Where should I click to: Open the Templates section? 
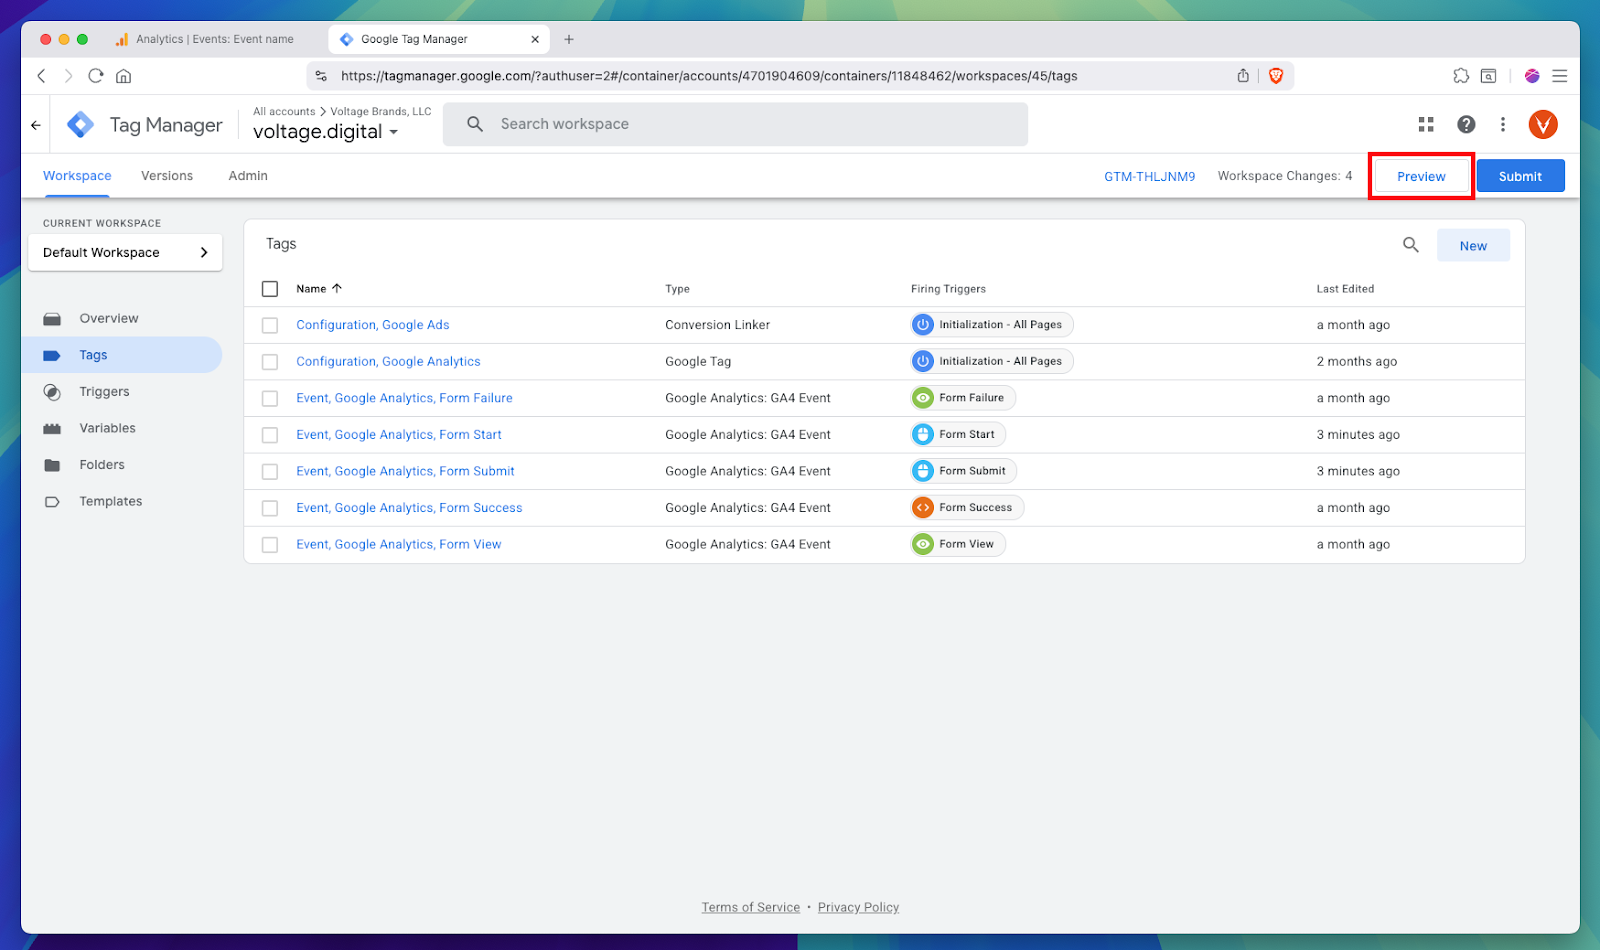click(110, 501)
